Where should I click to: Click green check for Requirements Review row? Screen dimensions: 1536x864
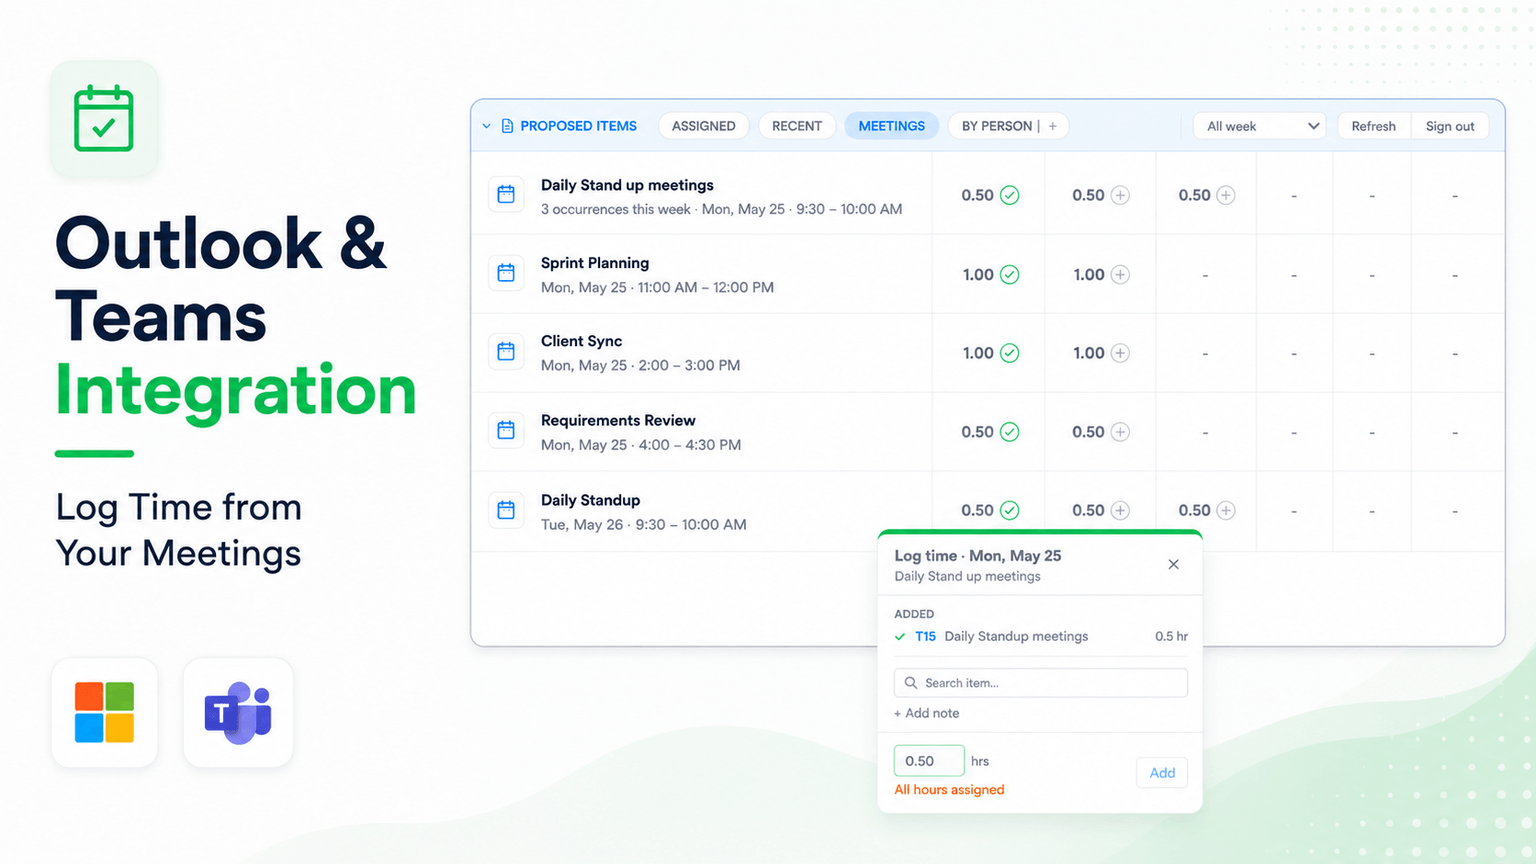point(1010,432)
